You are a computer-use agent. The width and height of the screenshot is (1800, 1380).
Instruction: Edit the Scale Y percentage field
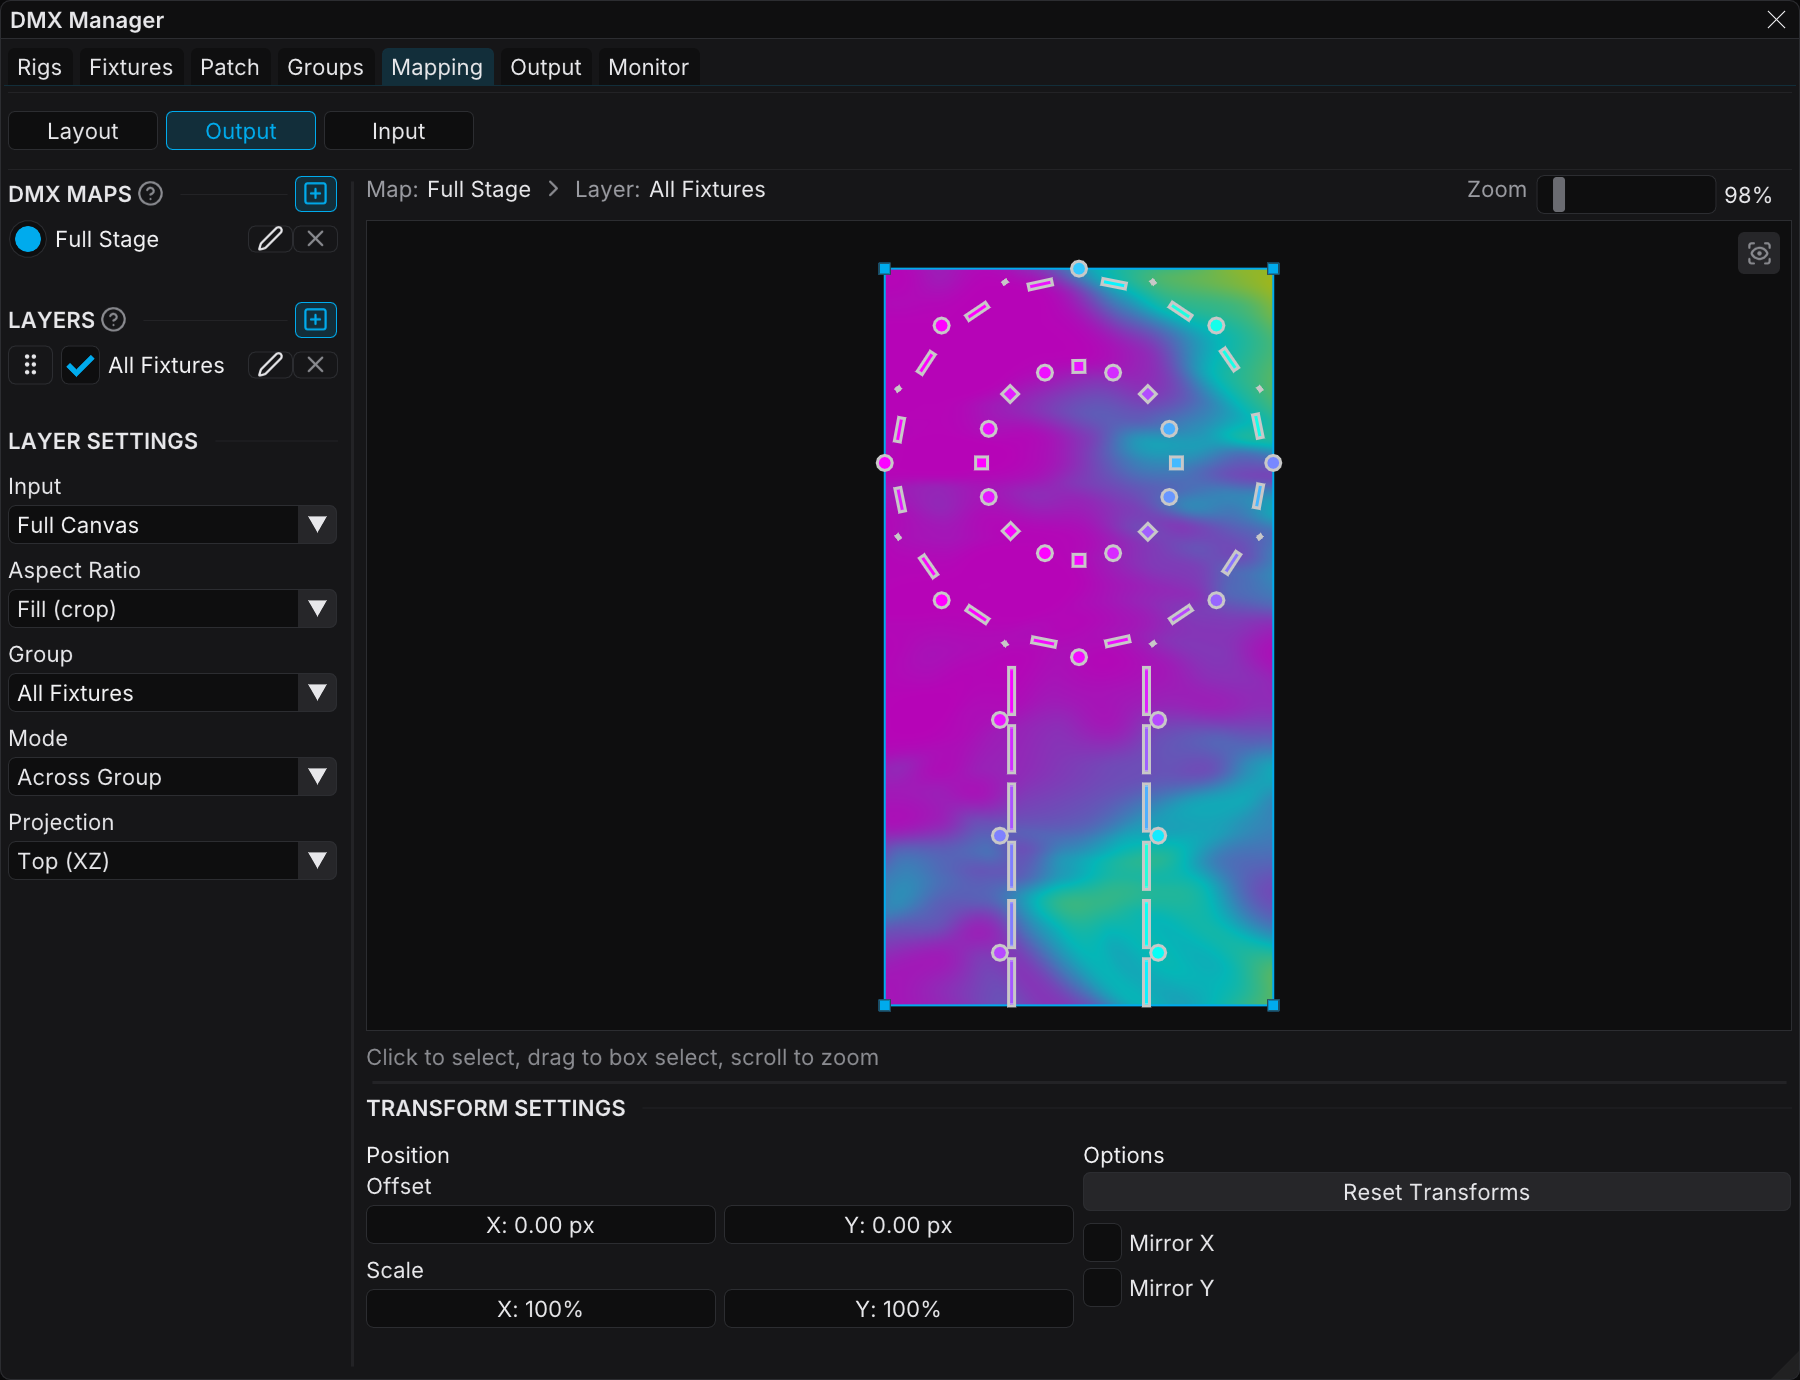pos(899,1309)
